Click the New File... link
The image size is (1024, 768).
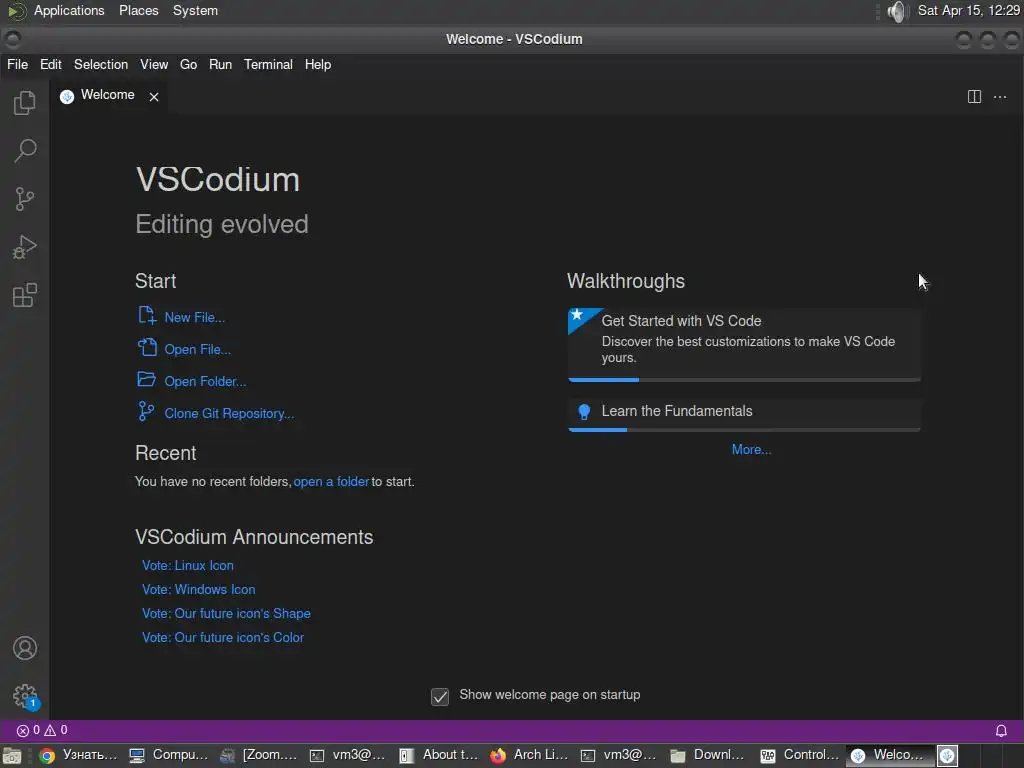coord(195,317)
